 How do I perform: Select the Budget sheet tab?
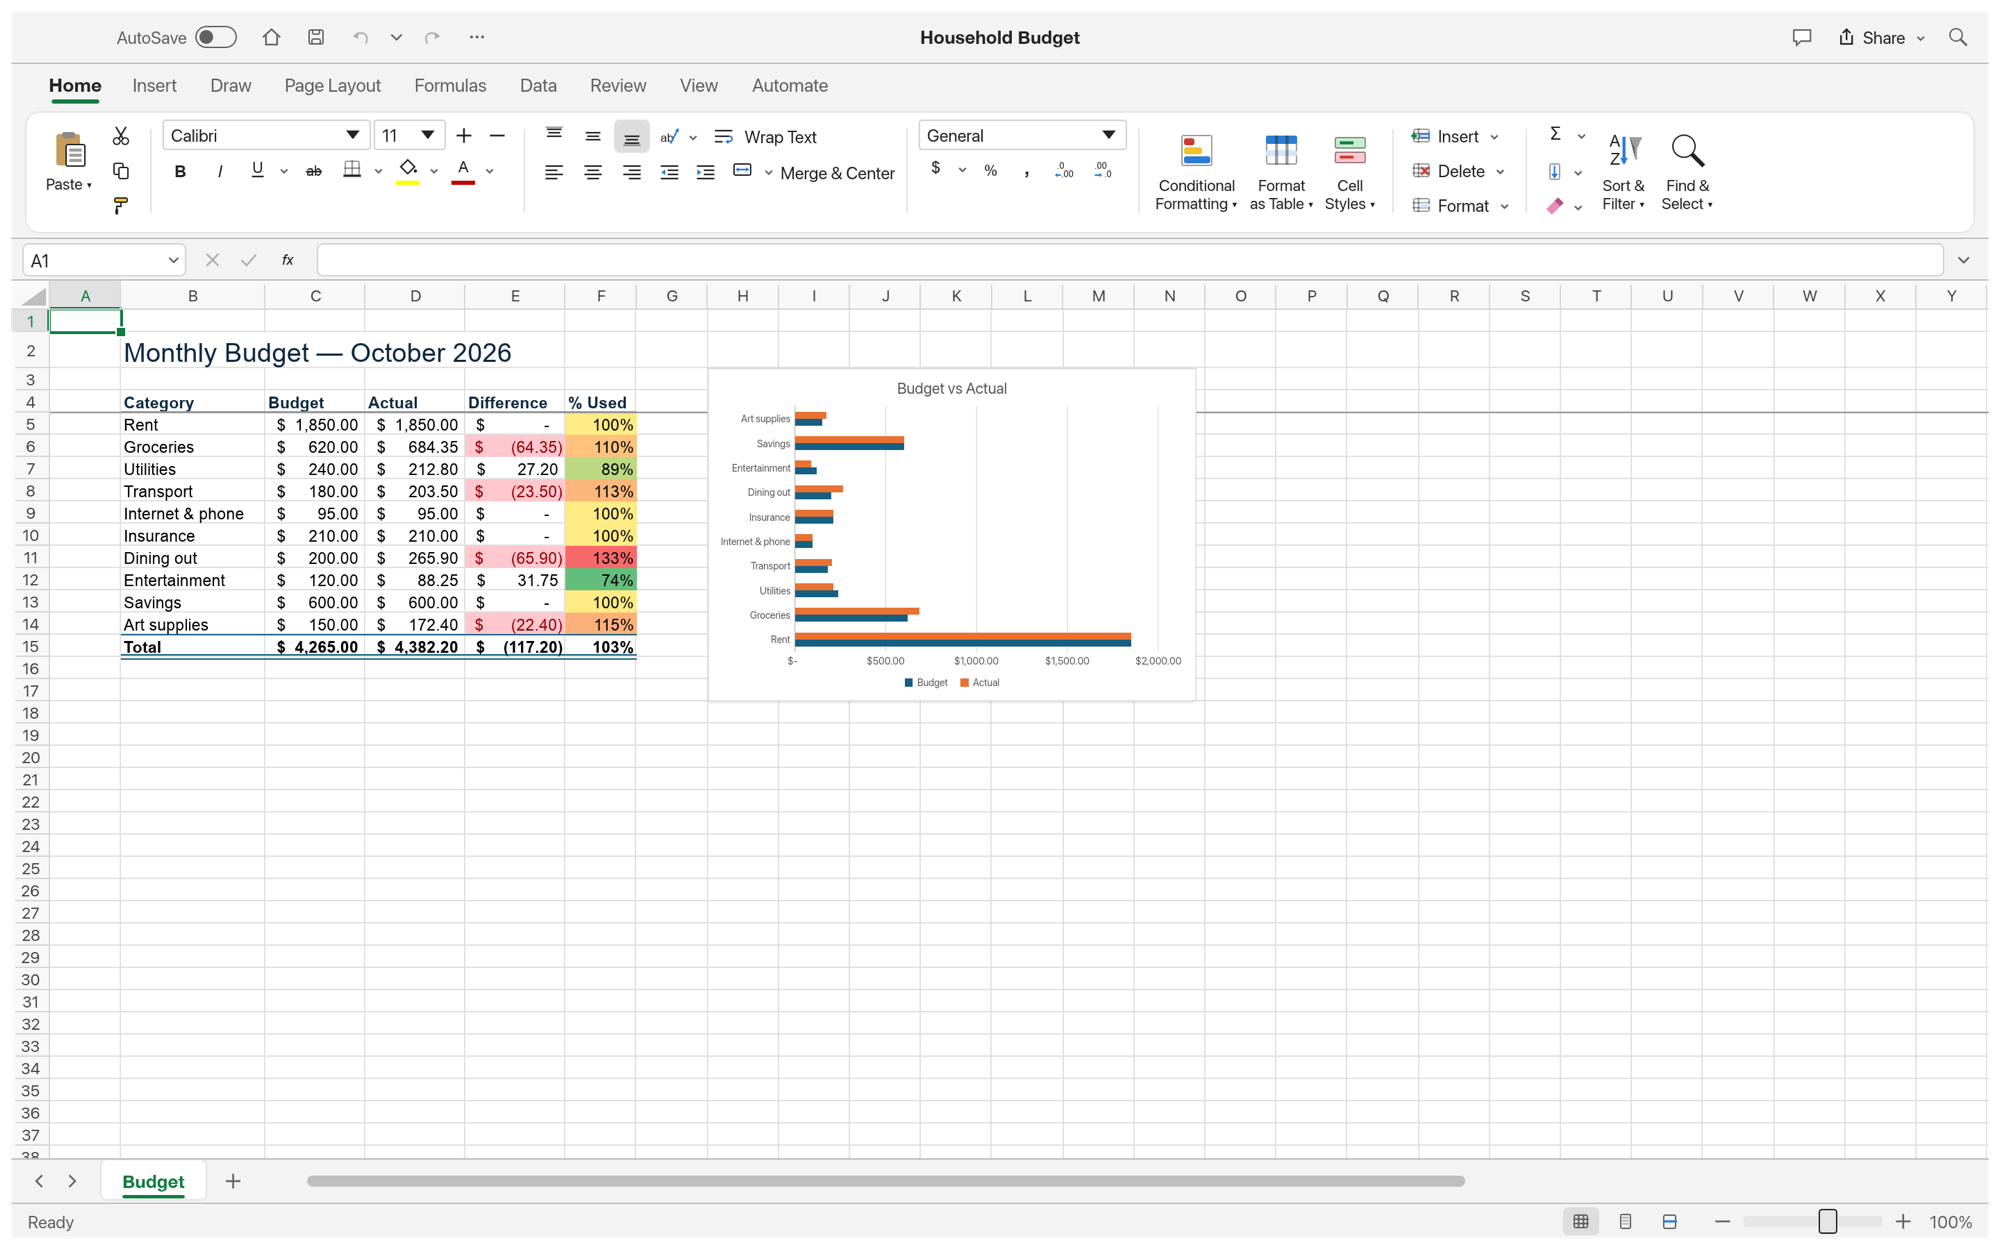pos(153,1181)
